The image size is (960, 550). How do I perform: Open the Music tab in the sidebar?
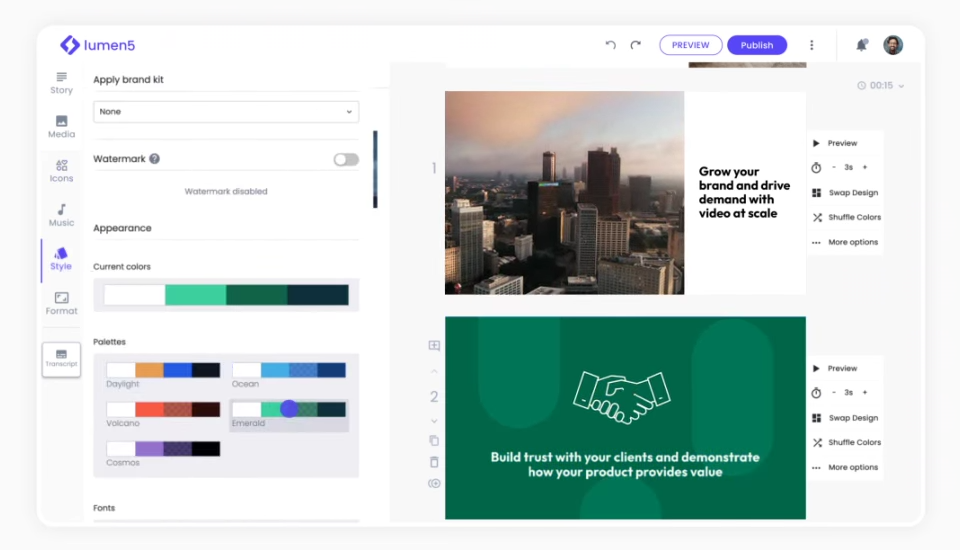coord(61,215)
